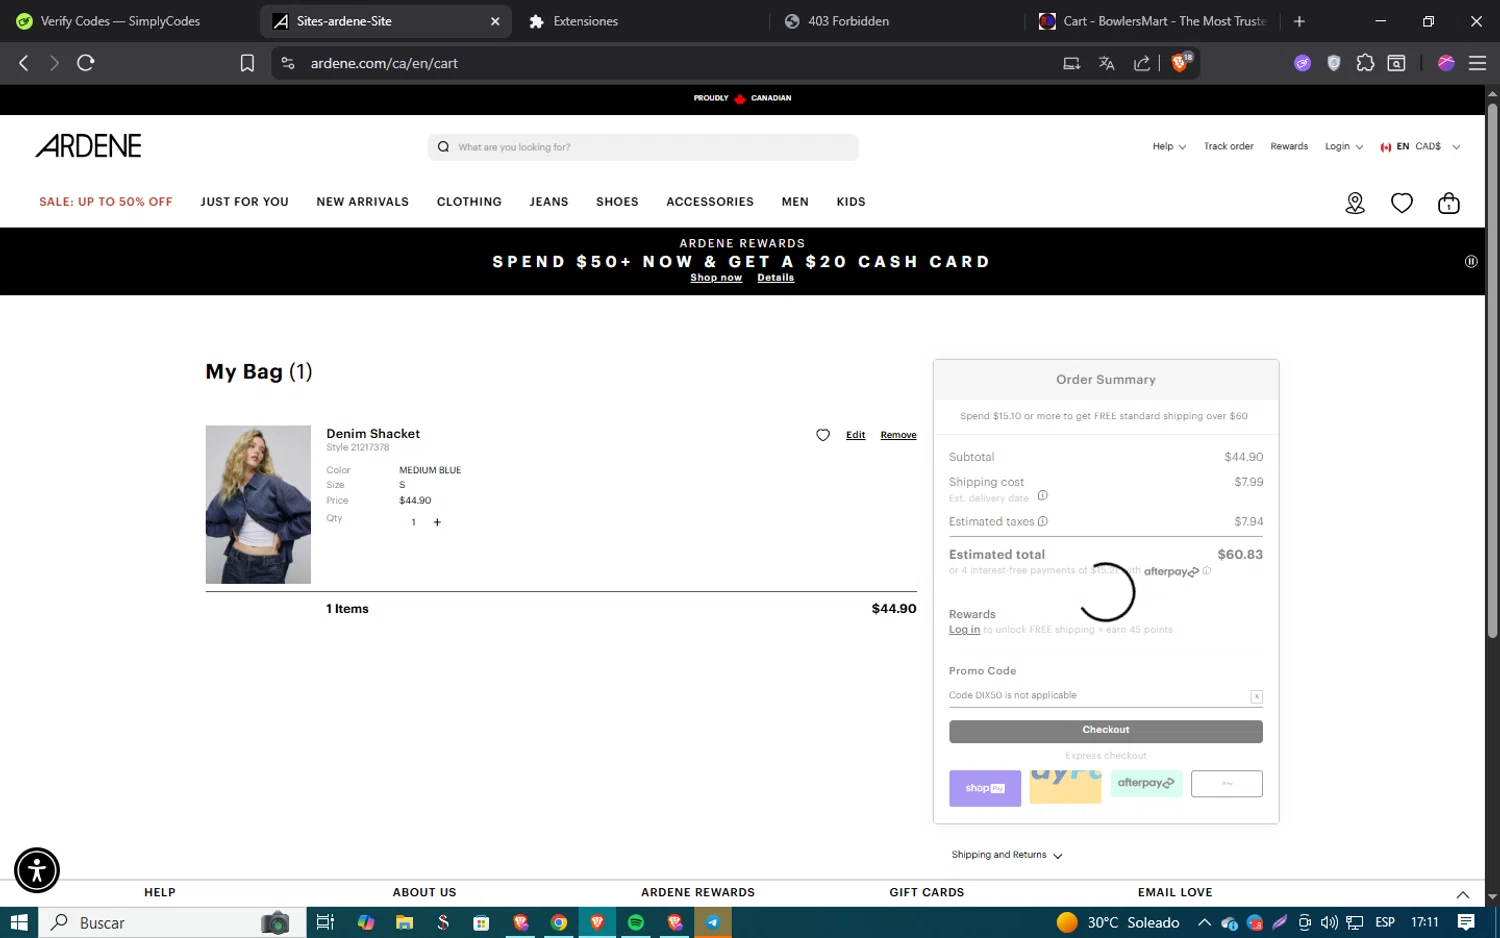Go back to the previous page
Screen dimensions: 1500x938
point(24,63)
